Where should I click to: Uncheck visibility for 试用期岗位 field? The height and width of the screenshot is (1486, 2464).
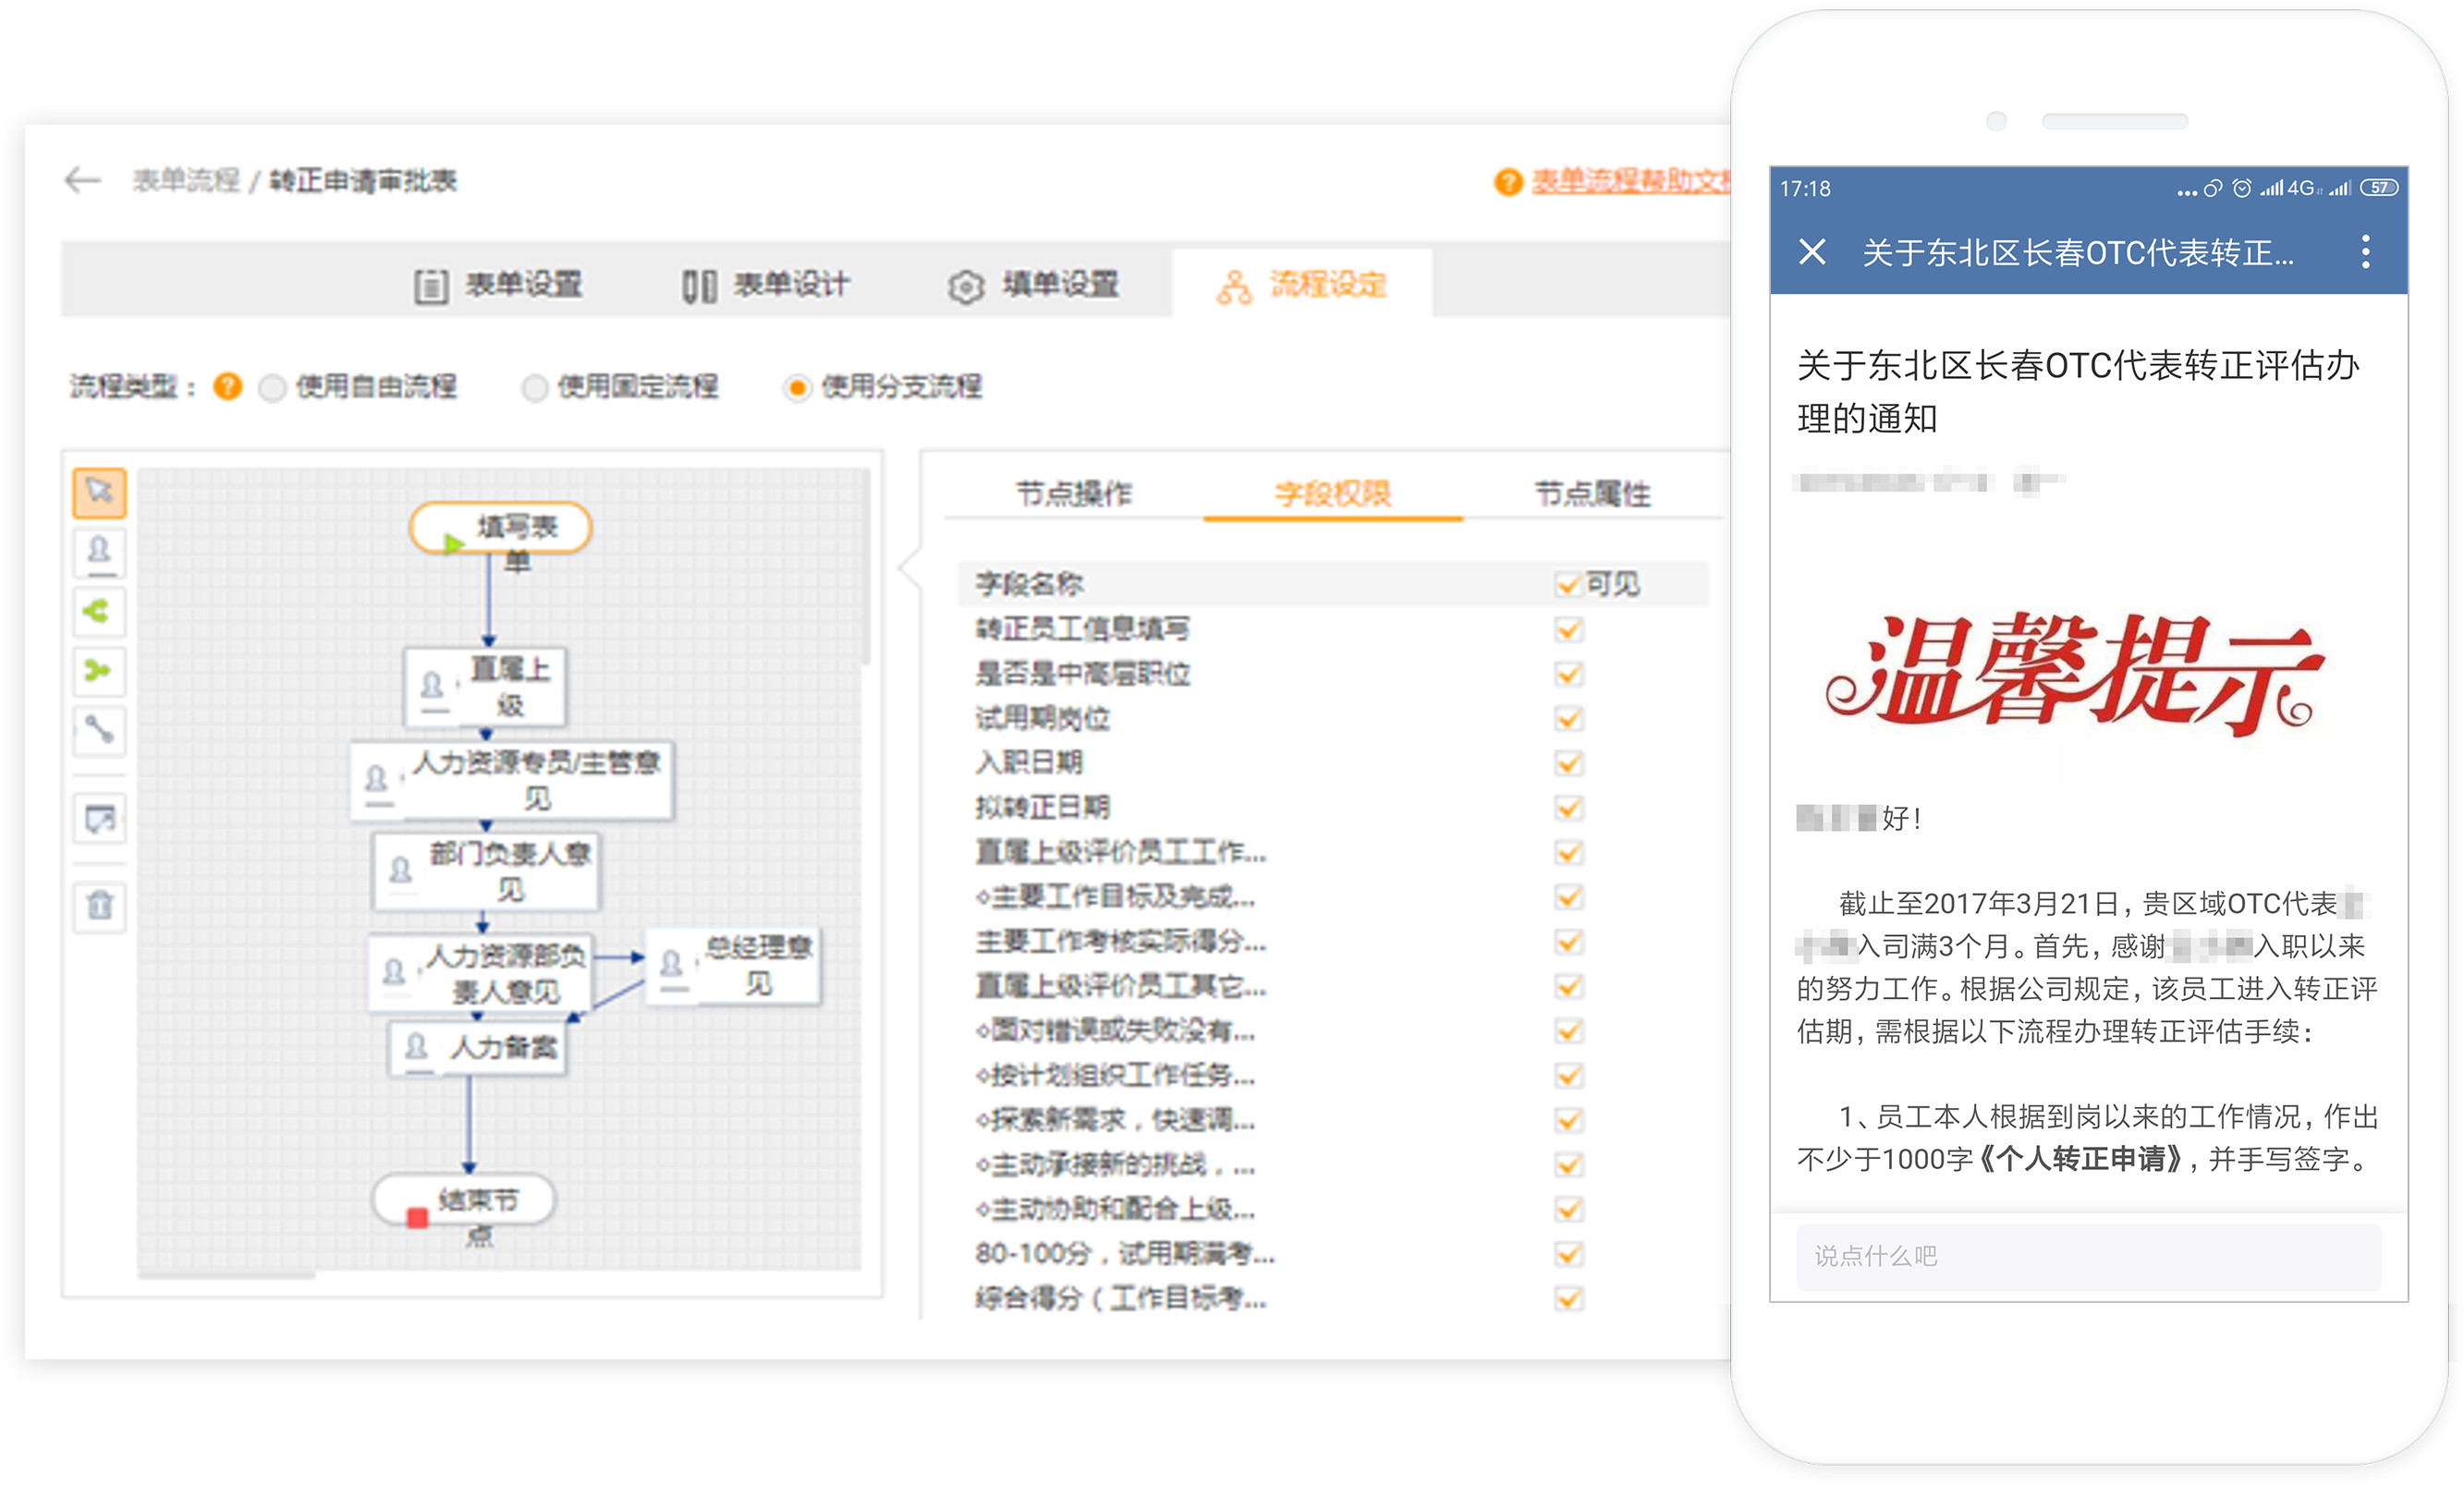[1568, 718]
